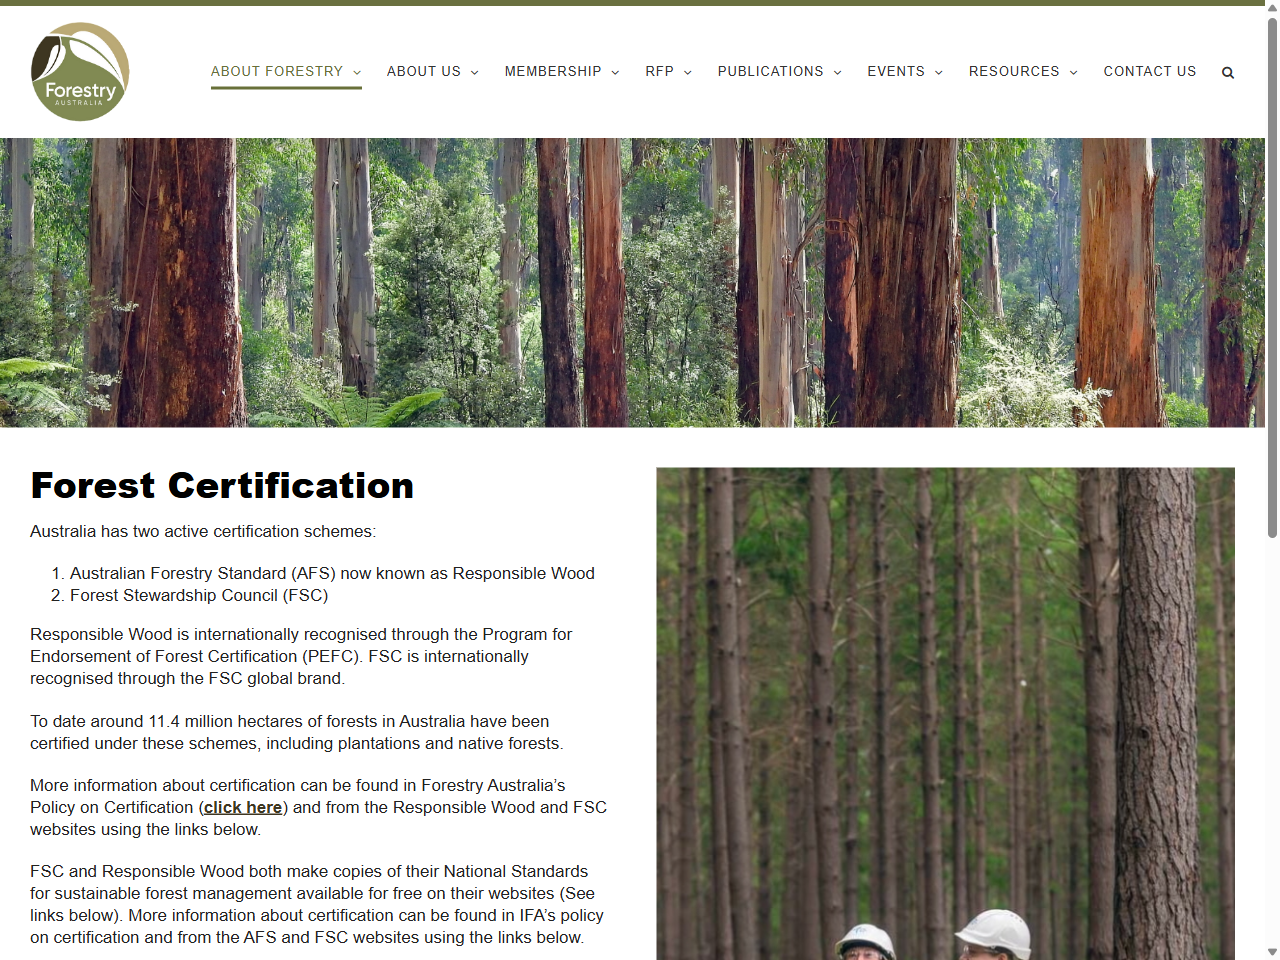
Task: Expand the About Us dropdown chevron
Action: click(475, 72)
